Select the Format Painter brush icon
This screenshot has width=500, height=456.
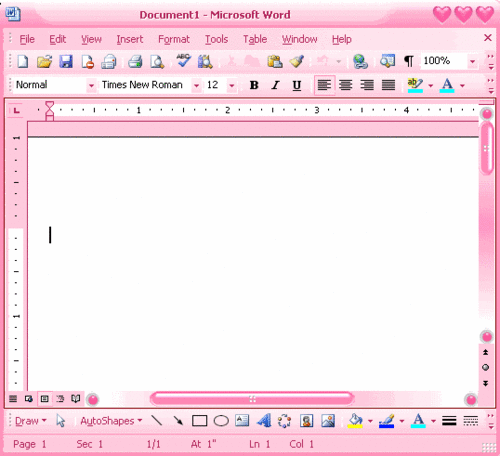296,61
